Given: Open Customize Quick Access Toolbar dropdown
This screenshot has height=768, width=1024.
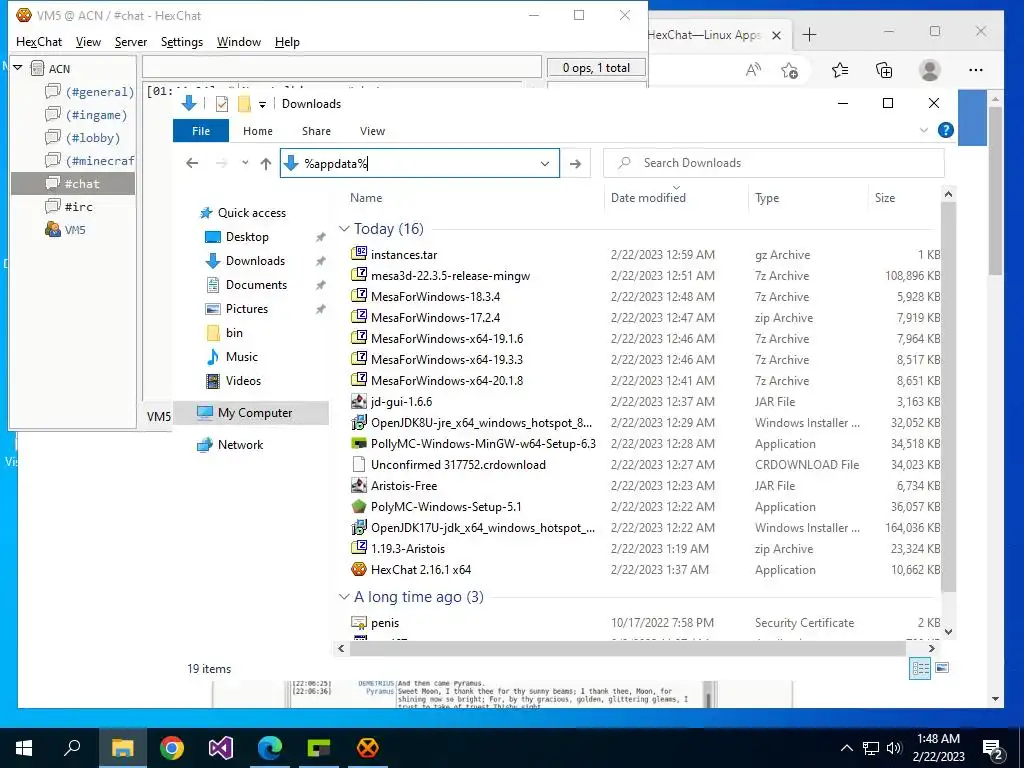Looking at the screenshot, I should pos(262,104).
